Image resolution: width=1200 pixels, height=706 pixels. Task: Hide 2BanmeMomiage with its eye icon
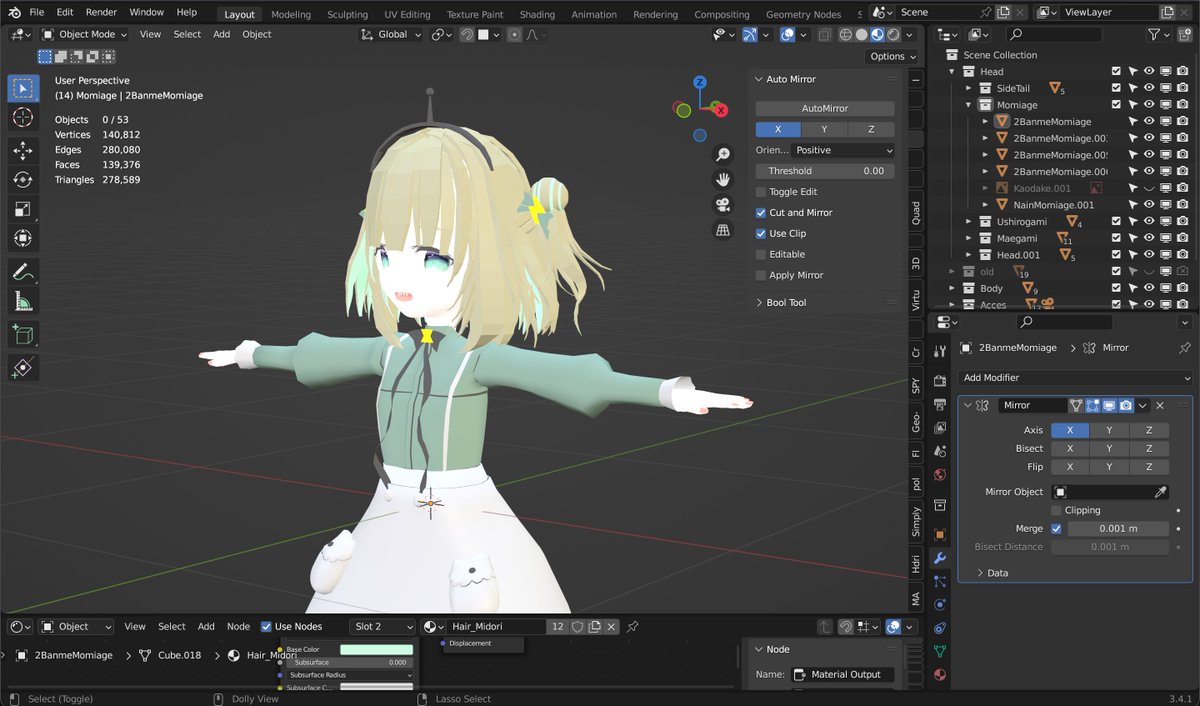point(1150,122)
